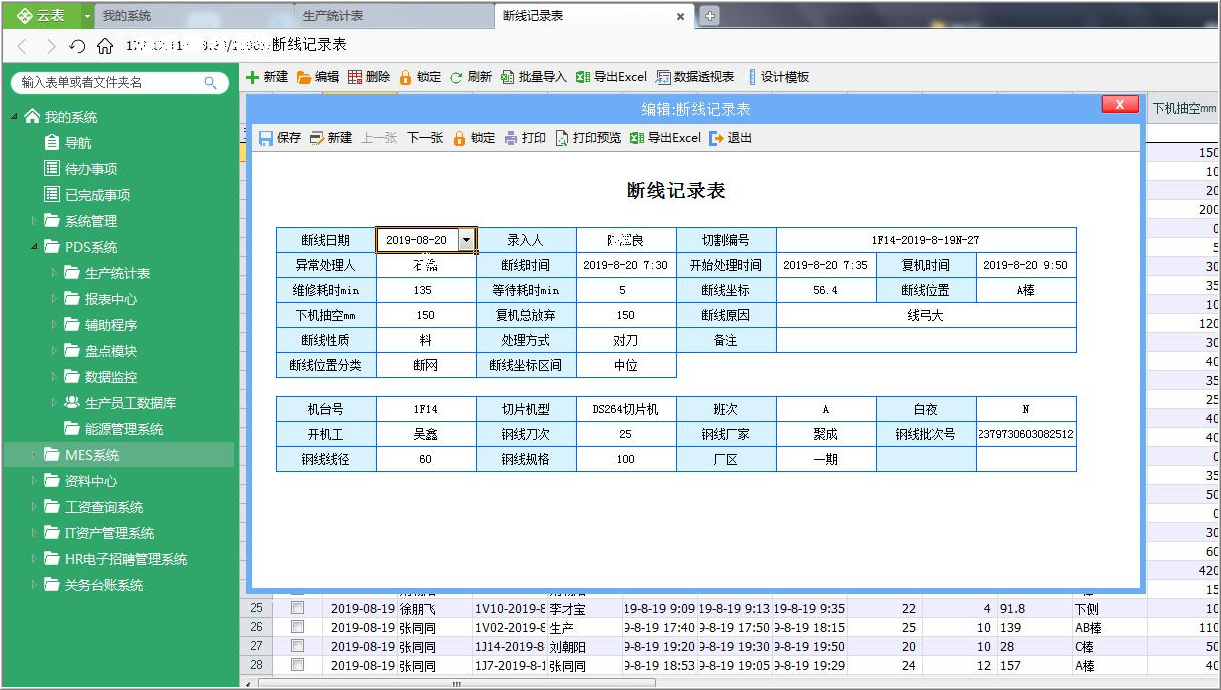Open 打印预览 in the dialog toolbar
Screen dimensions: 1221x690
588,138
